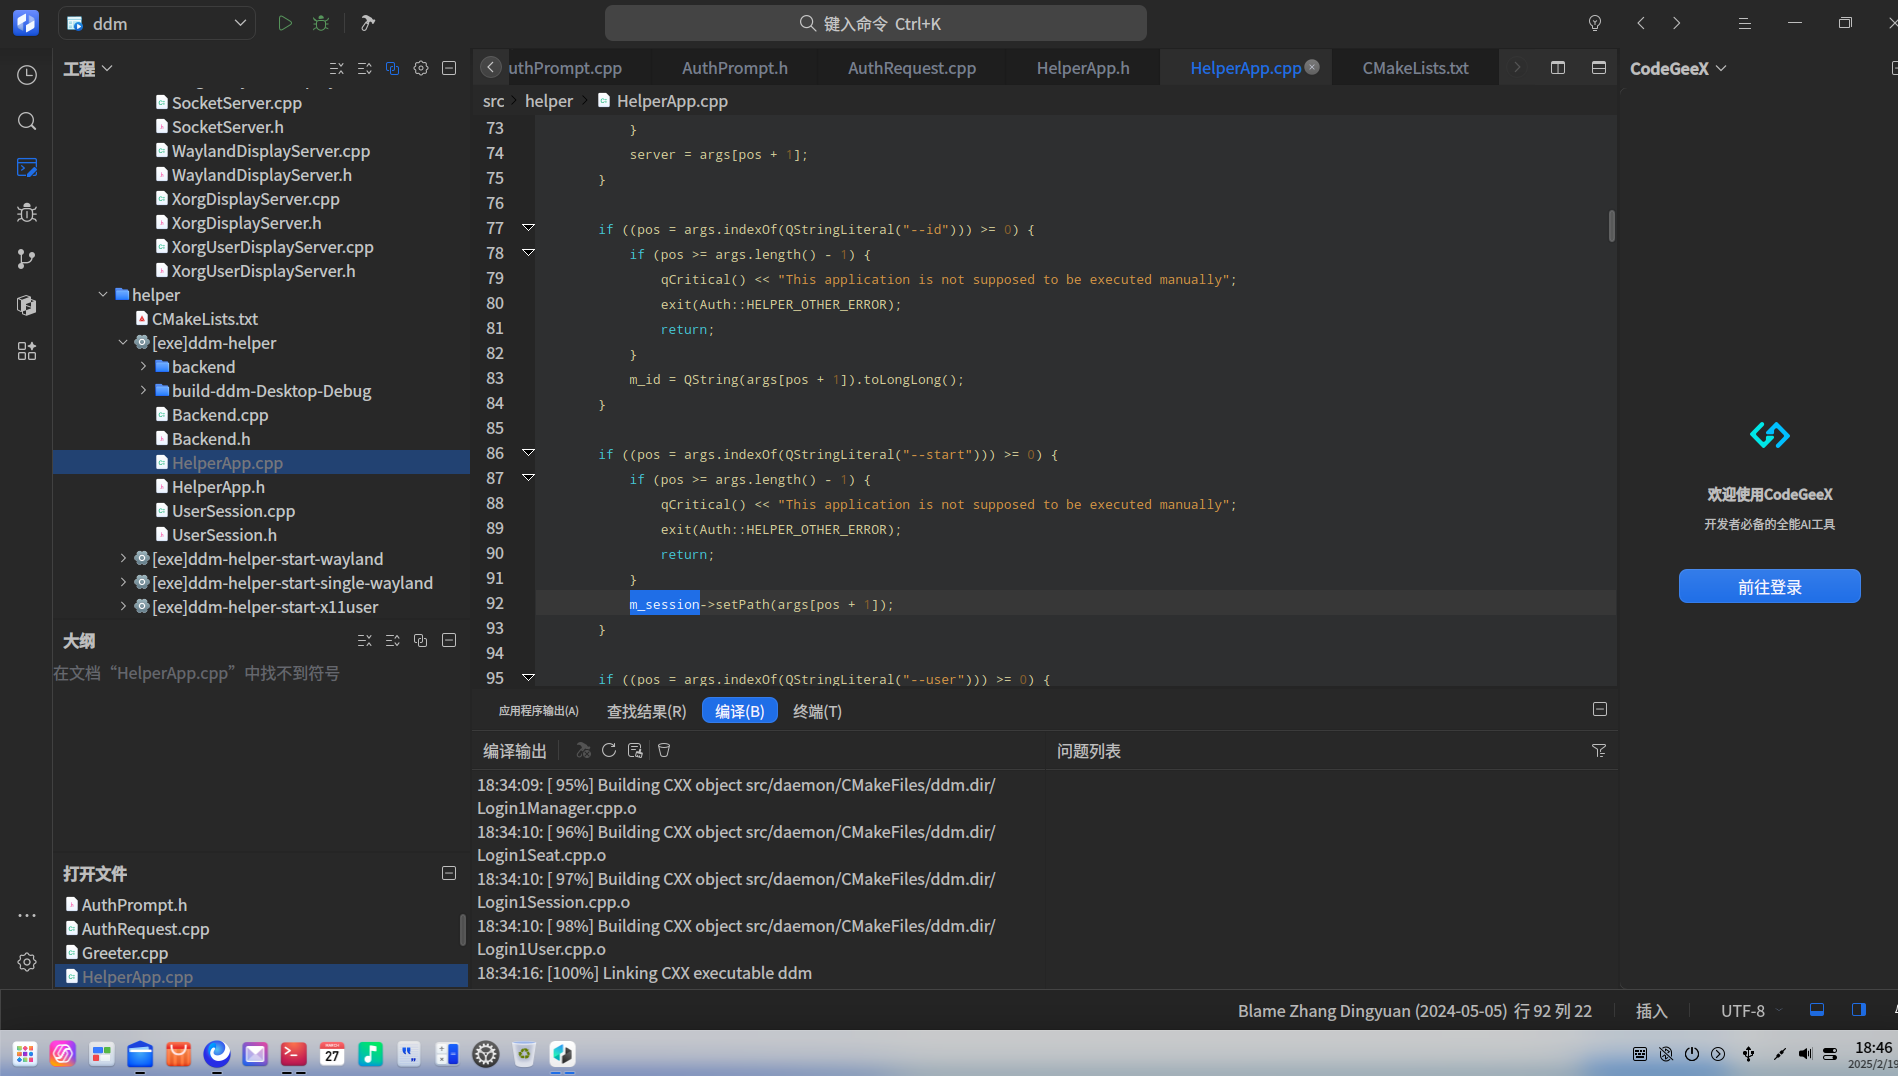Open the git branch icon in sidebar
The image size is (1898, 1076).
(27, 259)
